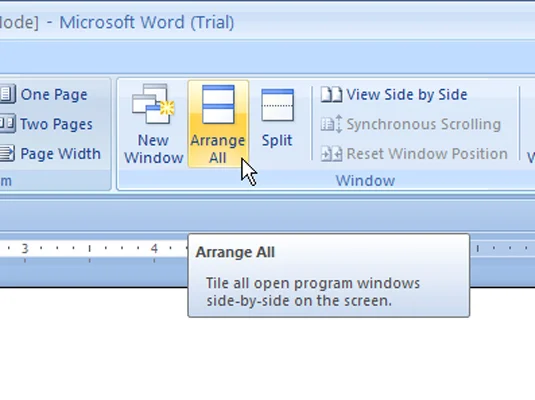This screenshot has height=400, width=535.
Task: Choose the Two Pages text label
Action: (56, 124)
